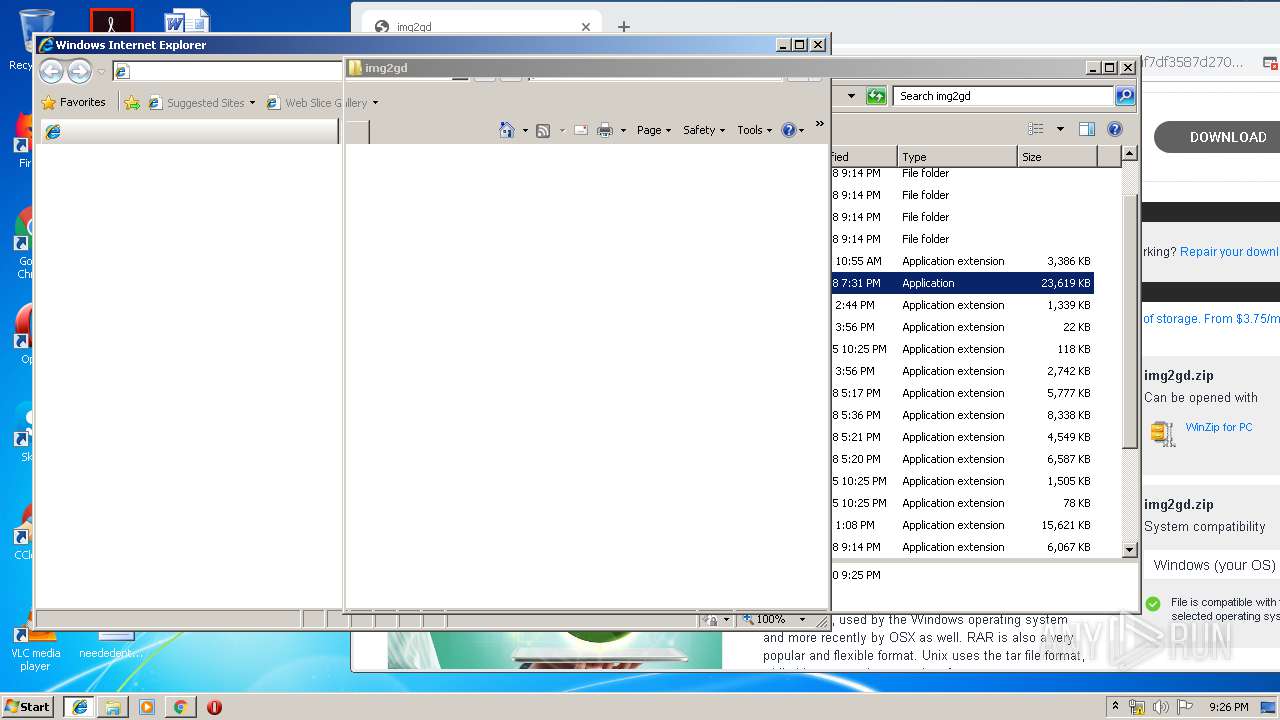Focus the Search img2gd box
The width and height of the screenshot is (1280, 720).
[x=1003, y=96]
